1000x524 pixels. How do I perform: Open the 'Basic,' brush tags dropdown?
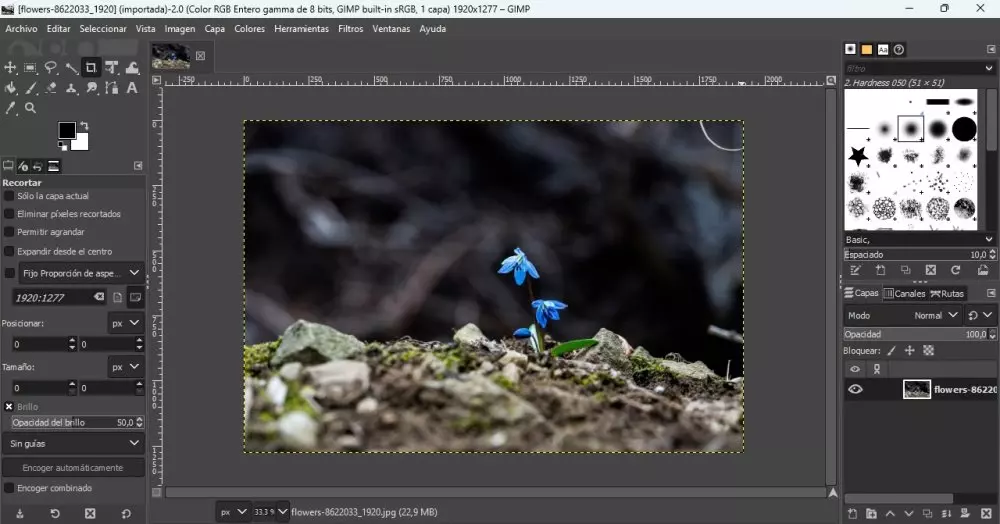click(989, 240)
